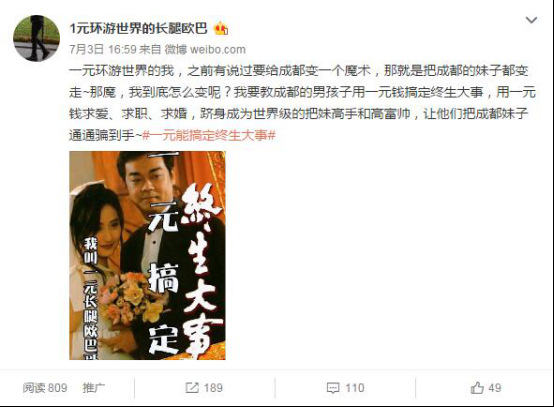The height and width of the screenshot is (407, 554).
Task: Enlarge the wedding poster image thumbnail
Action: (147, 255)
